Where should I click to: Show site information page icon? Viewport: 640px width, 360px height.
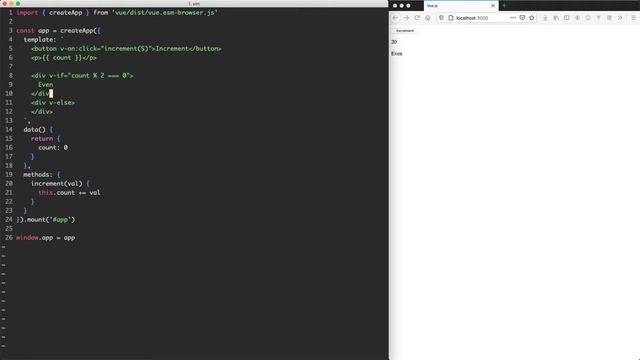point(451,18)
